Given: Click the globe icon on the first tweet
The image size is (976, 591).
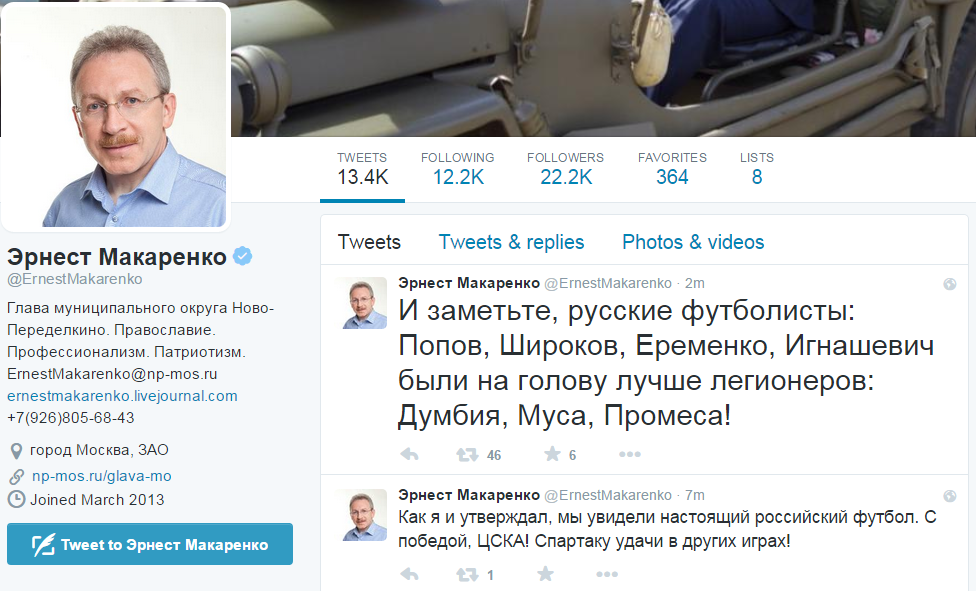Looking at the screenshot, I should pyautogui.click(x=950, y=284).
